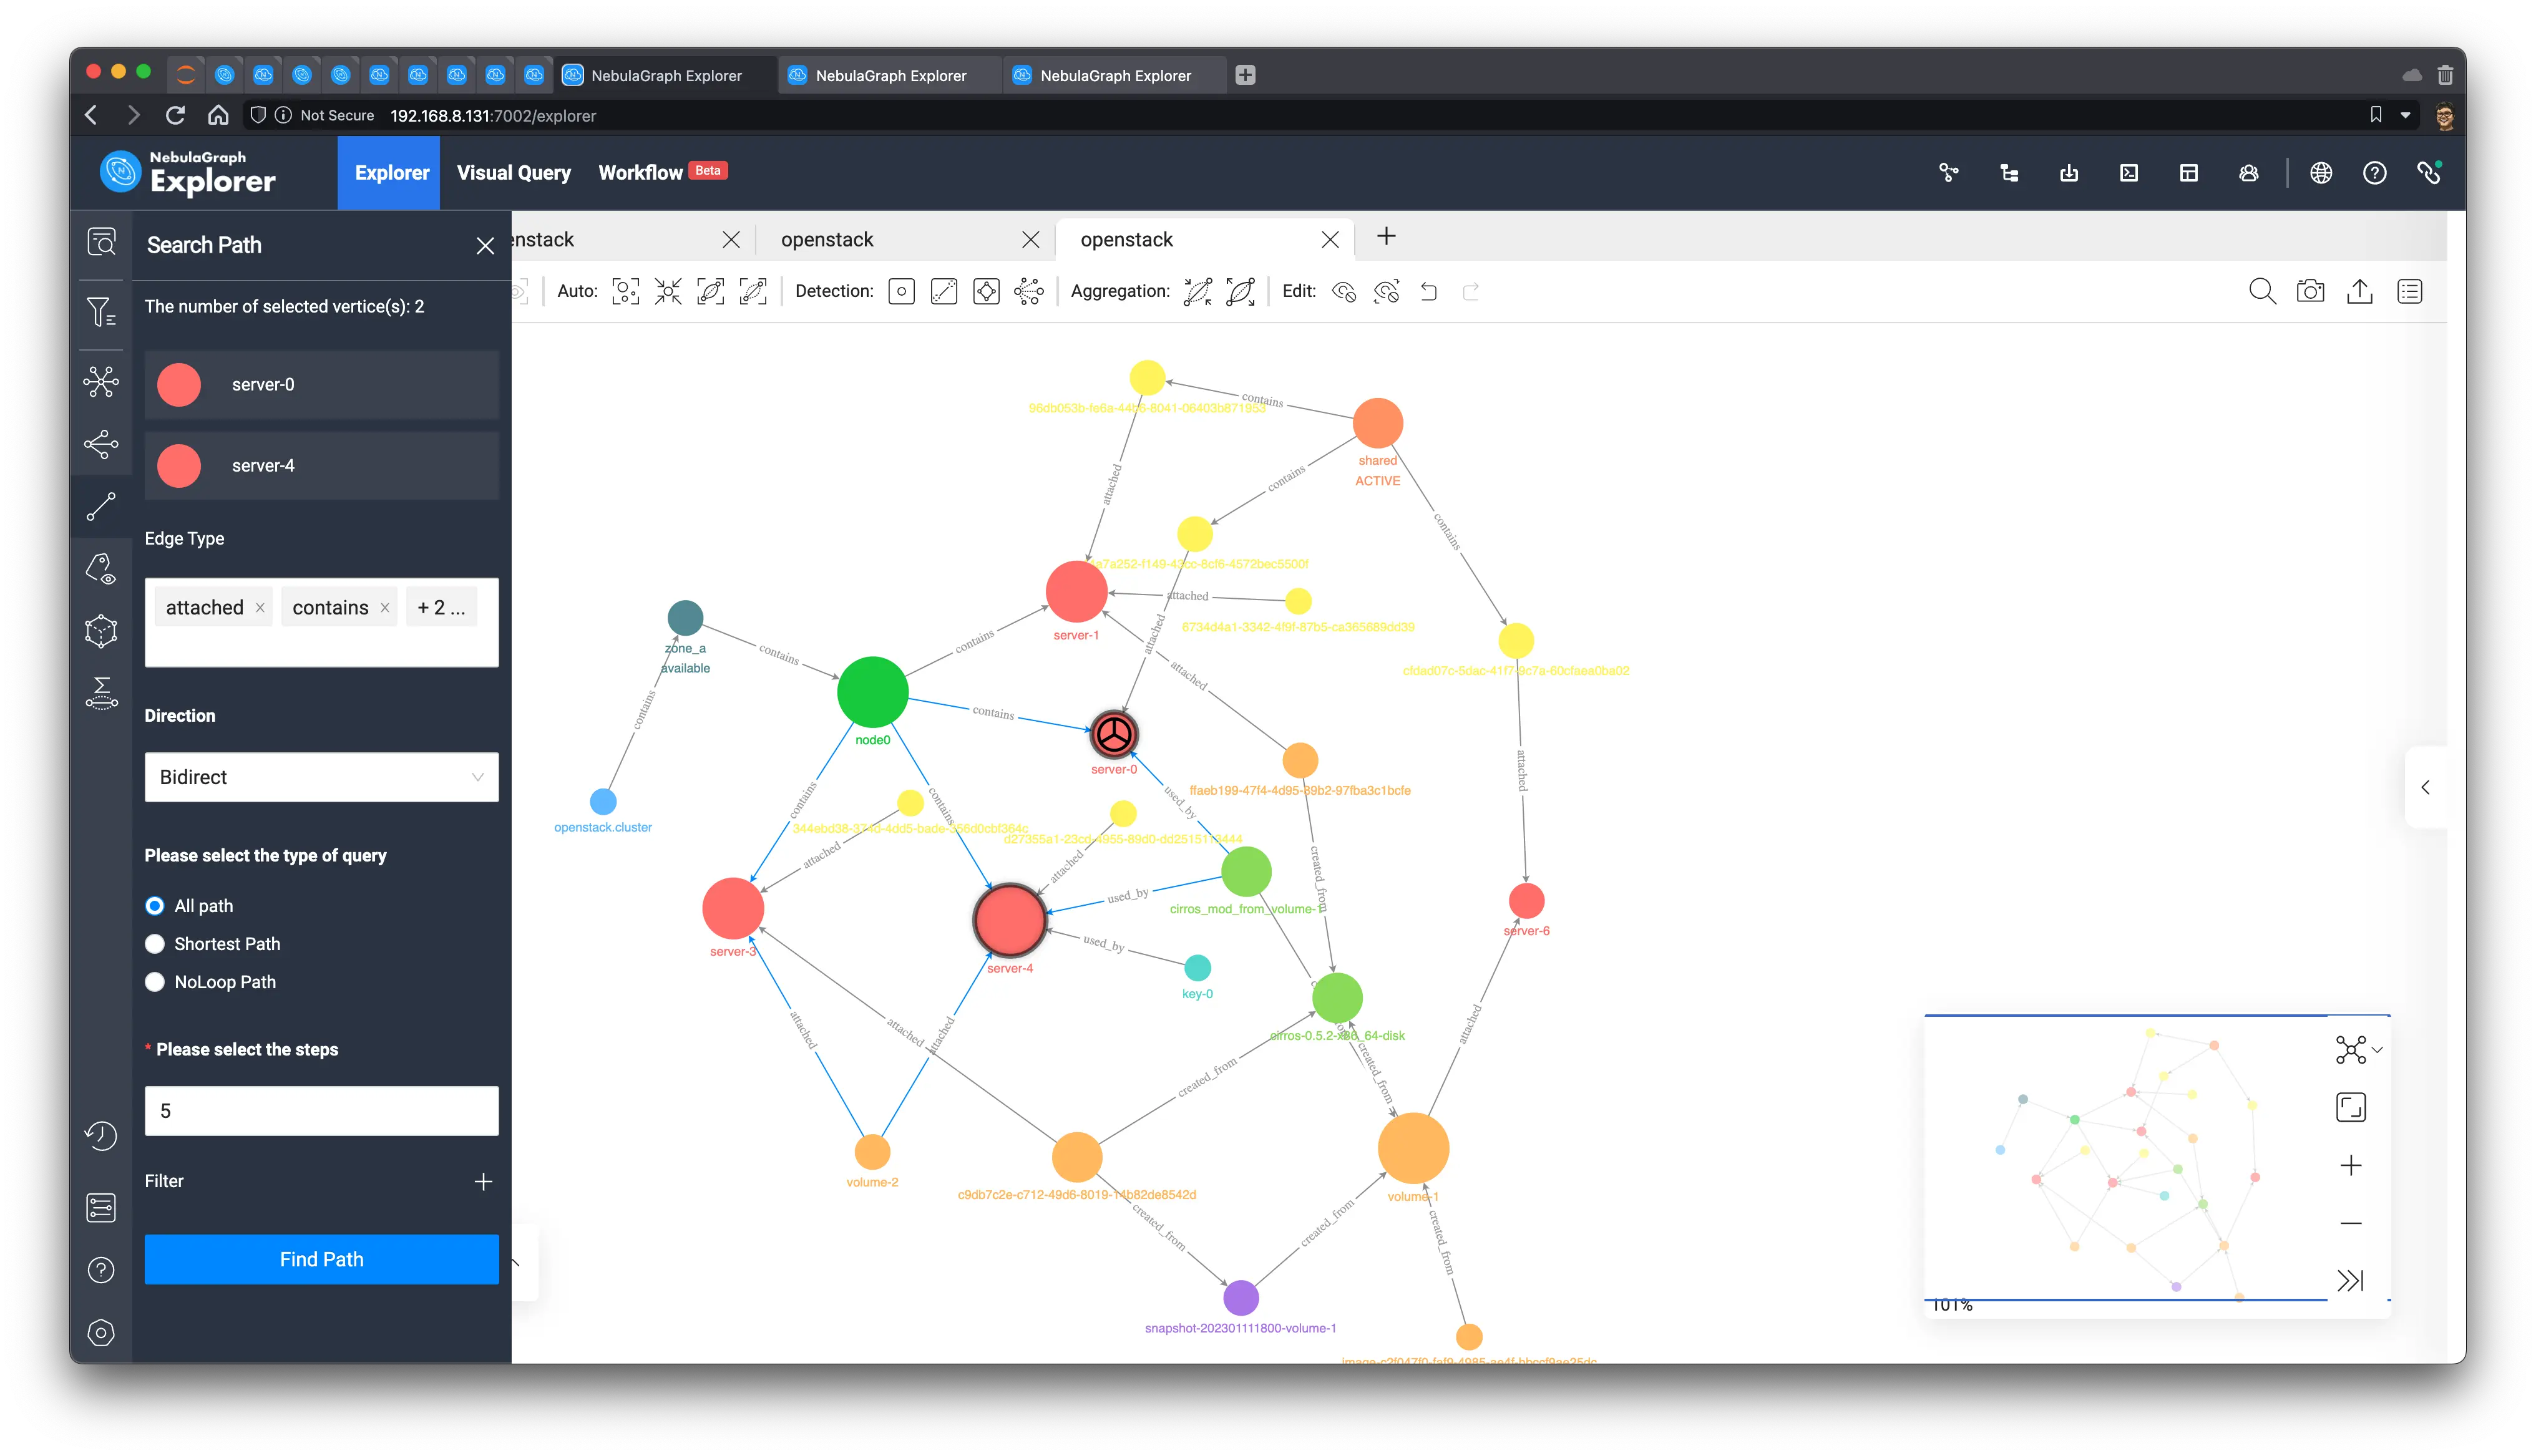
Task: Click the point detection icon
Action: (x=901, y=291)
